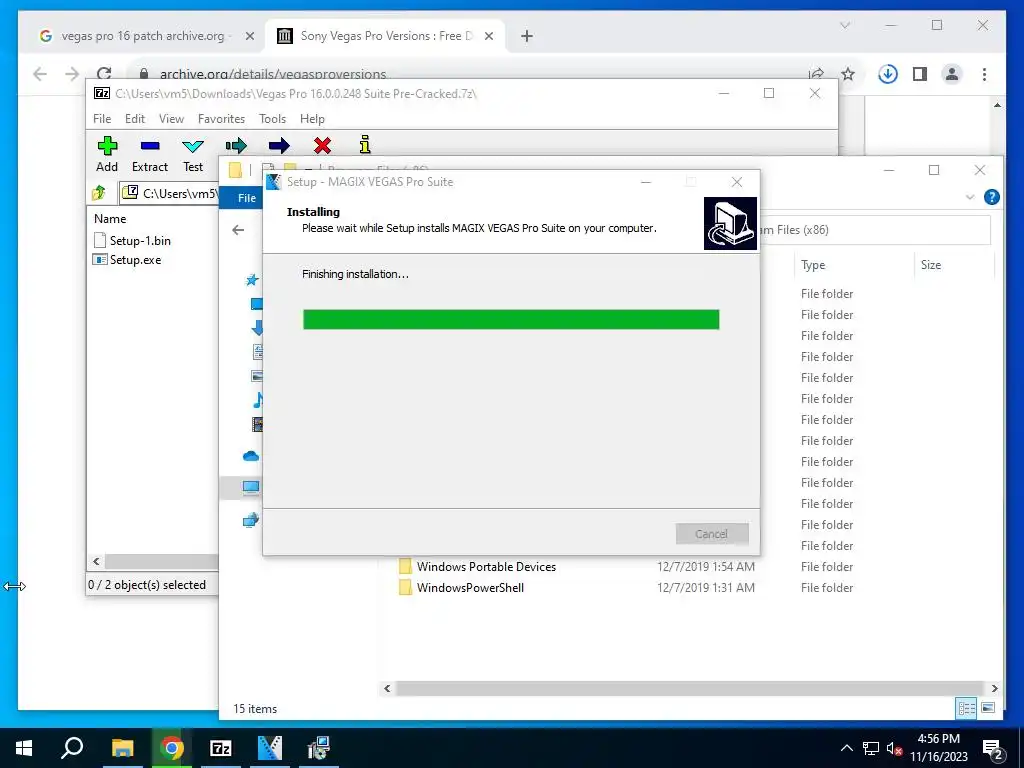Click the Name column header in 7-Zip

110,219
